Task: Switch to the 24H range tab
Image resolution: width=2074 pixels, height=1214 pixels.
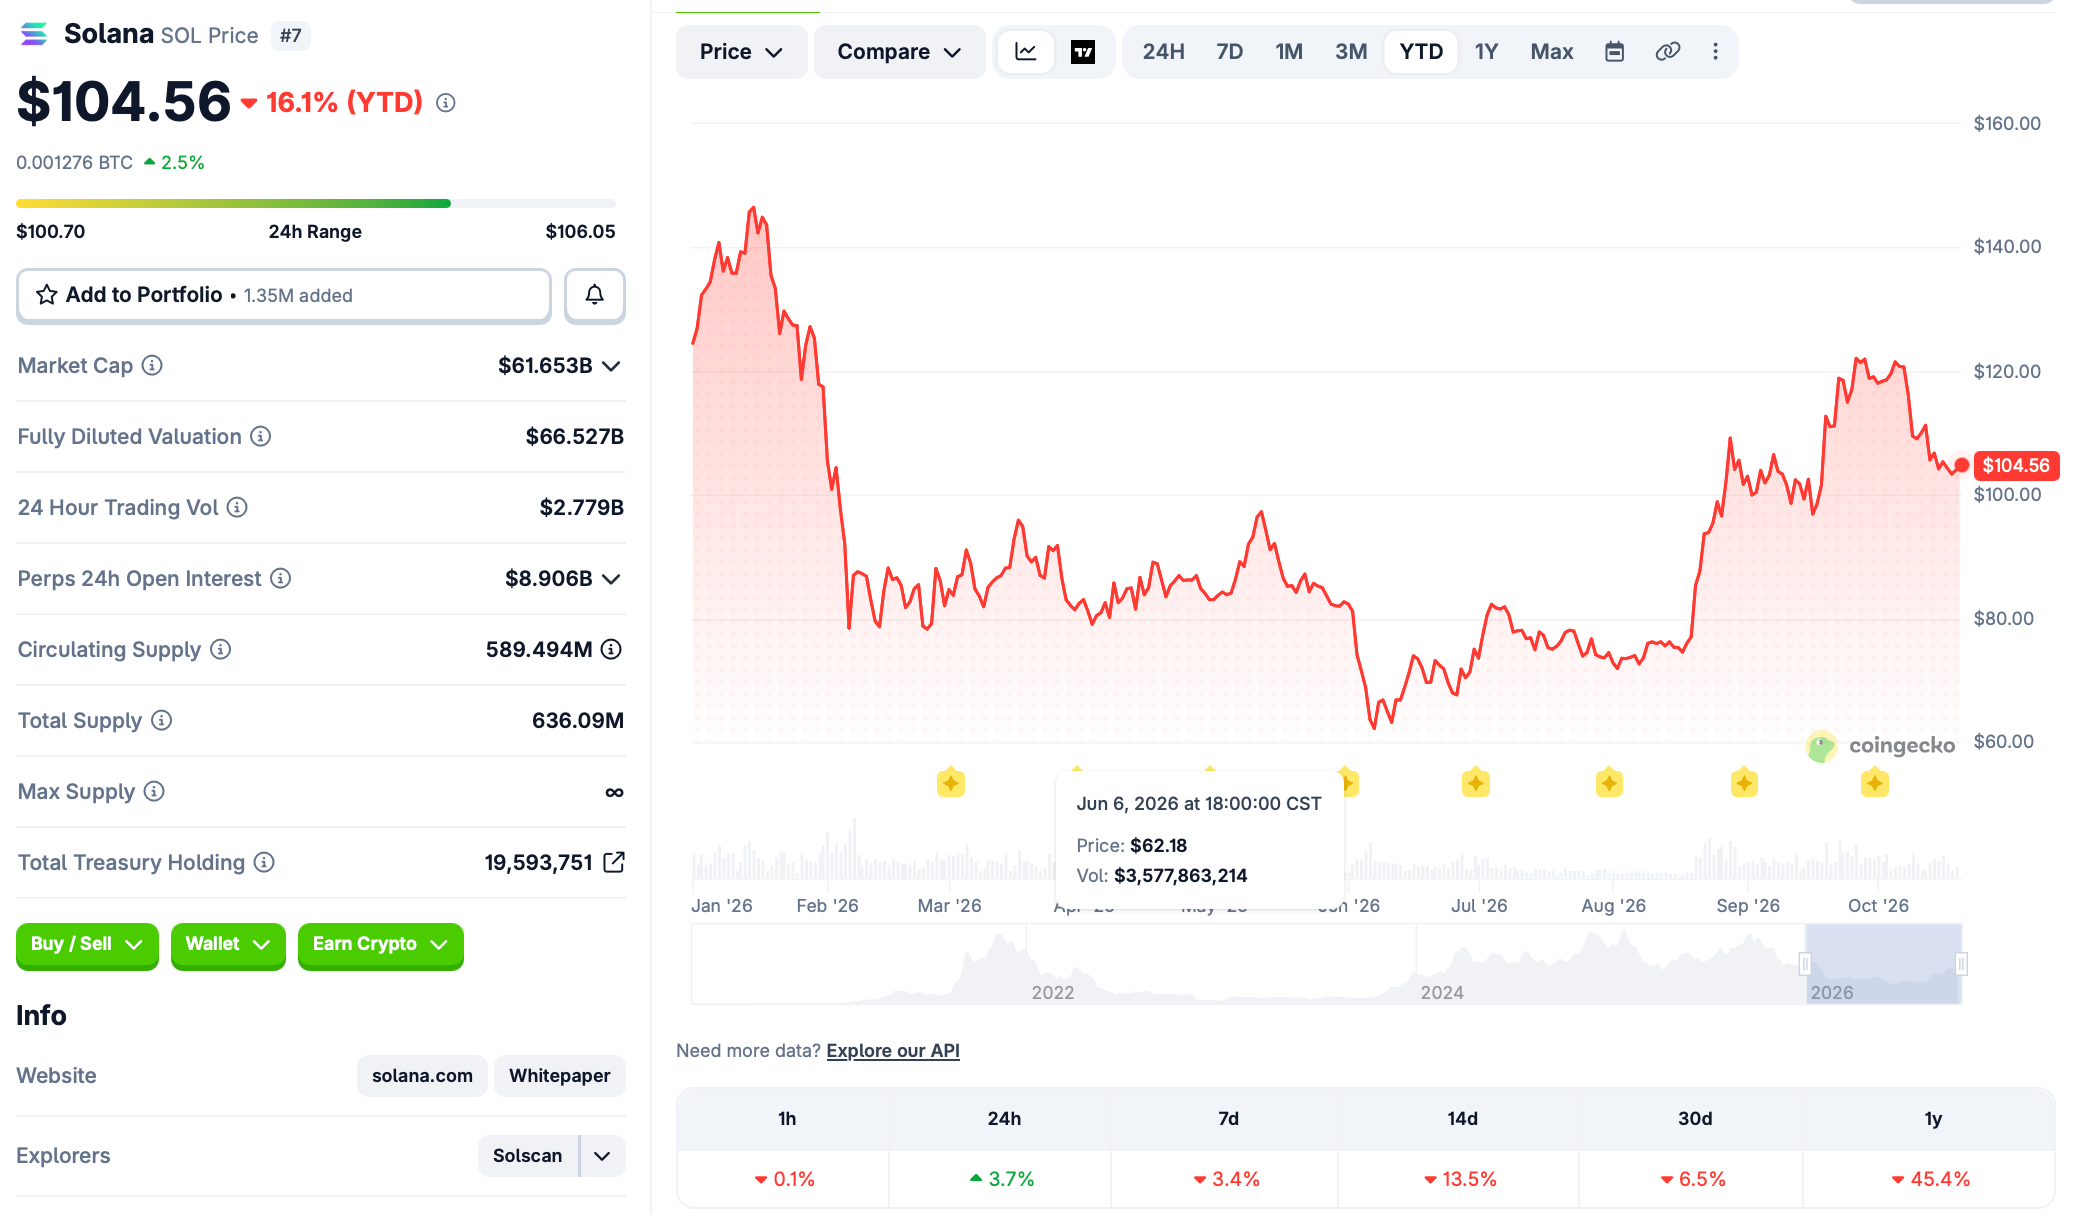Action: point(1163,52)
